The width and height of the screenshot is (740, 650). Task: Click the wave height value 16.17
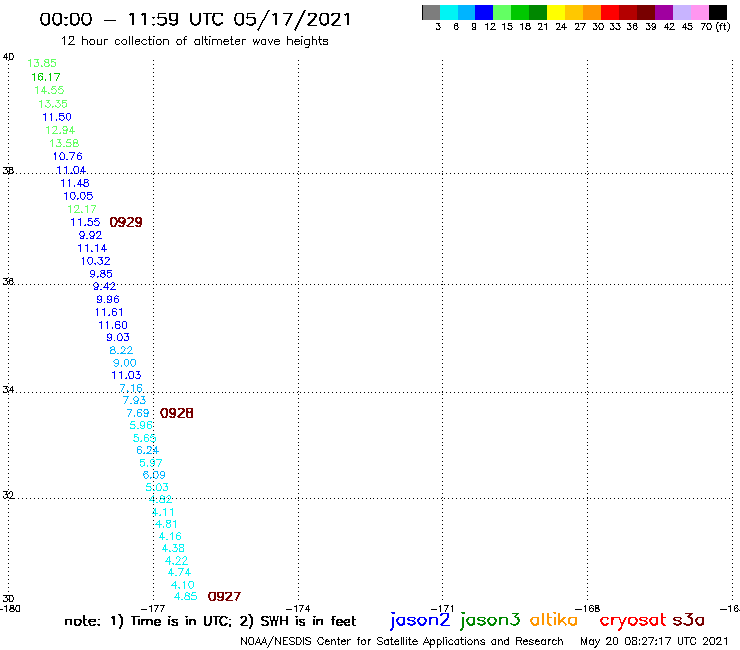click(46, 76)
